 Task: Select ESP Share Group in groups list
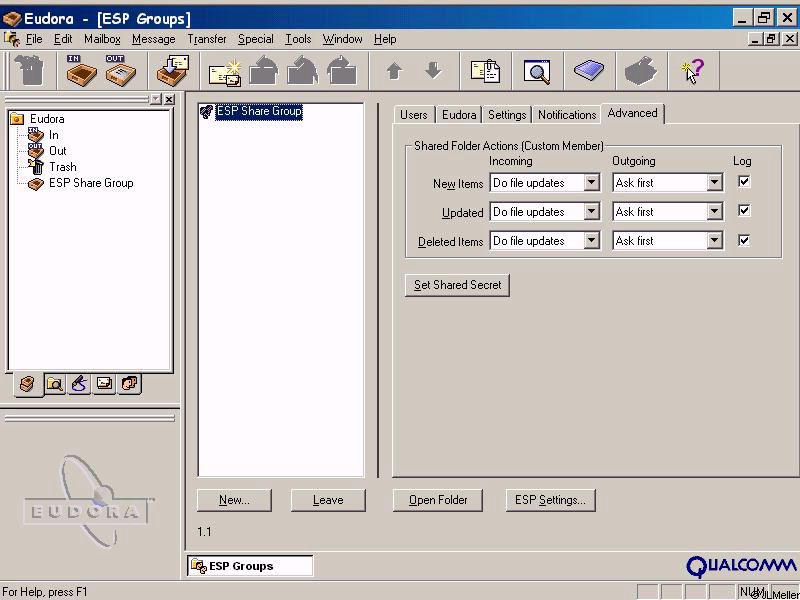point(259,111)
